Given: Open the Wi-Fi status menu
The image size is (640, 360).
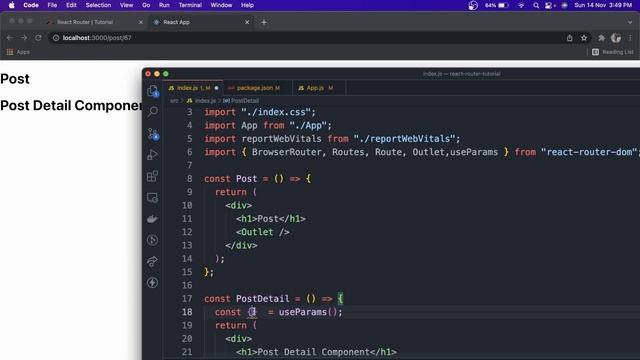Looking at the screenshot, I should click(521, 5).
